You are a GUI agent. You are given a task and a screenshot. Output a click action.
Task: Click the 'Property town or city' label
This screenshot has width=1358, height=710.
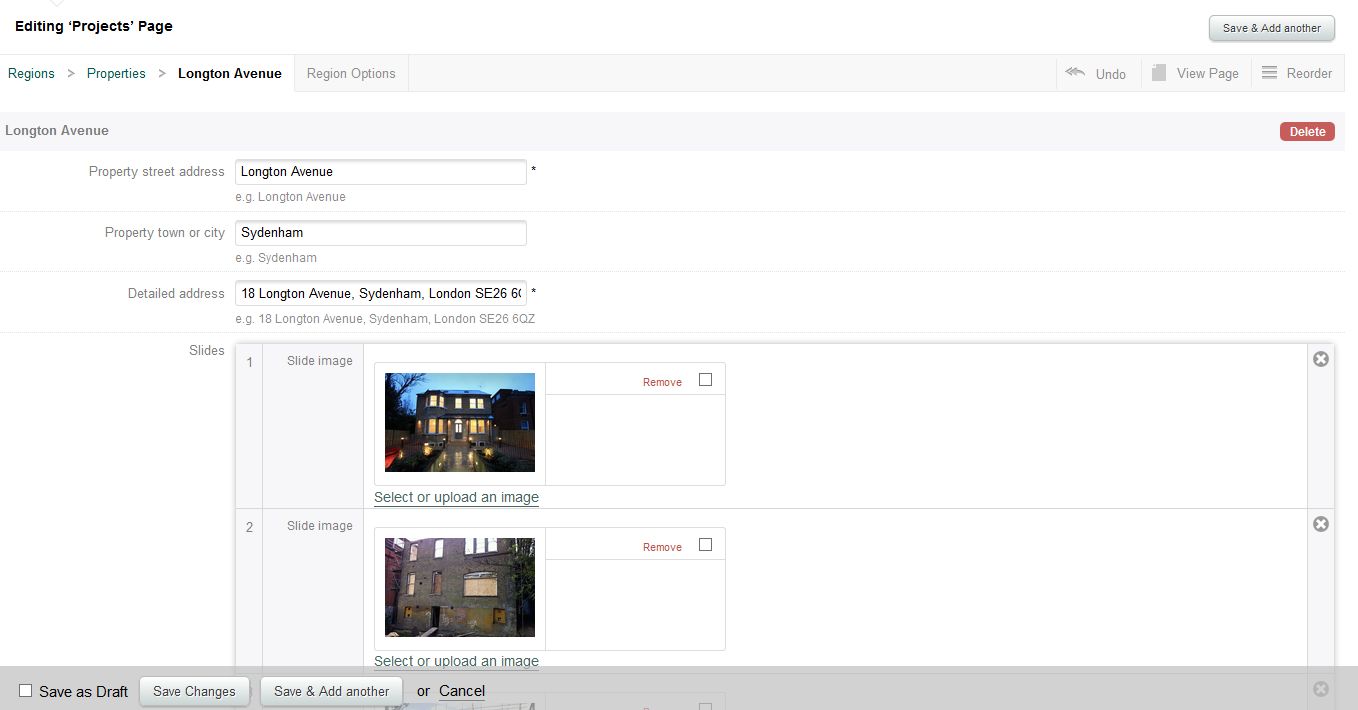tap(165, 233)
